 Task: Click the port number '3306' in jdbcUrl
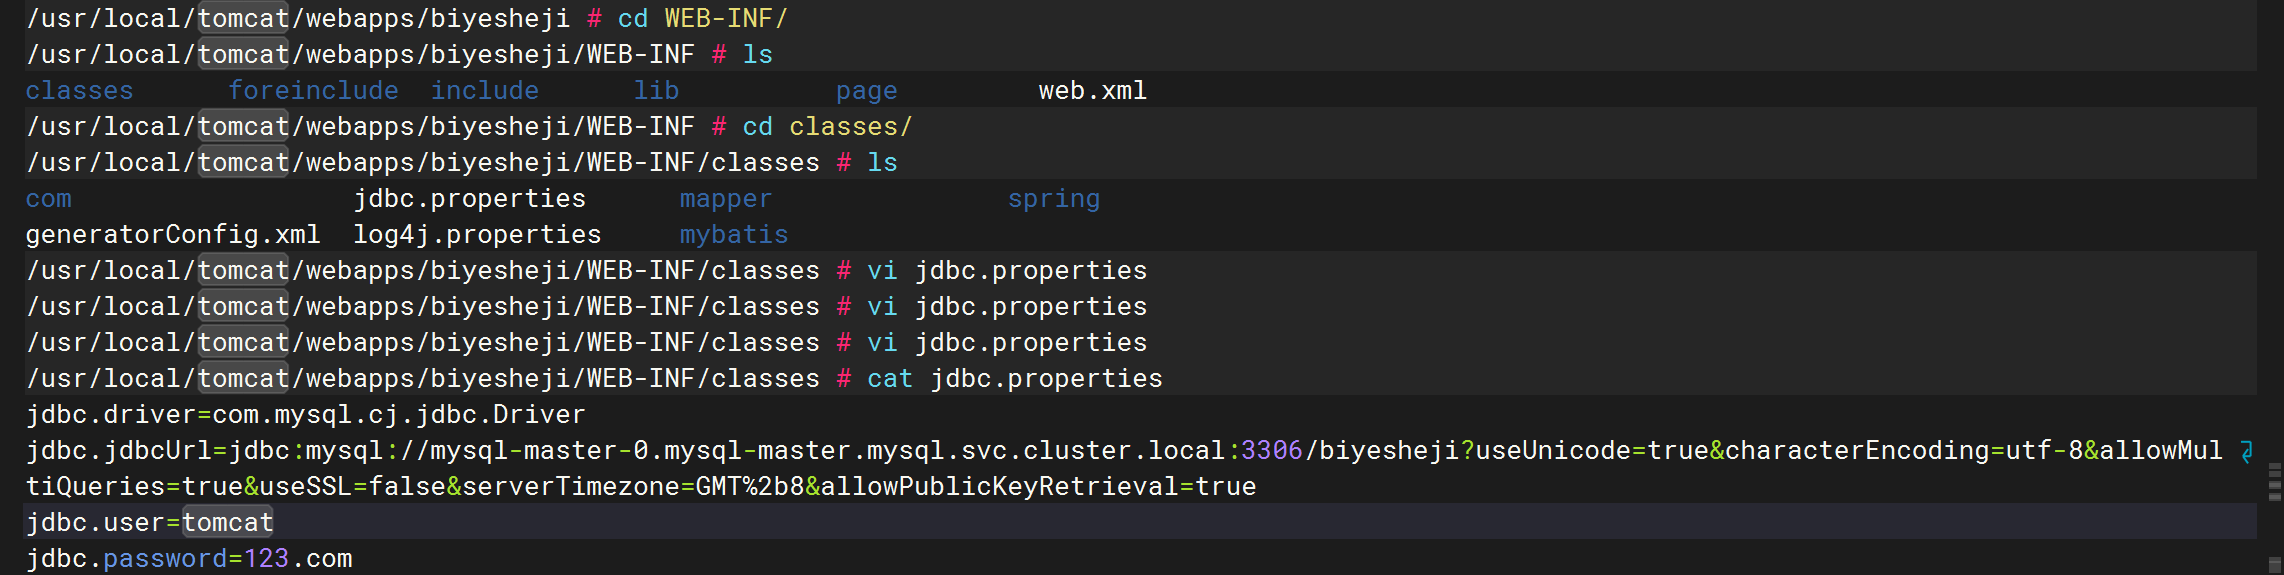(1272, 451)
